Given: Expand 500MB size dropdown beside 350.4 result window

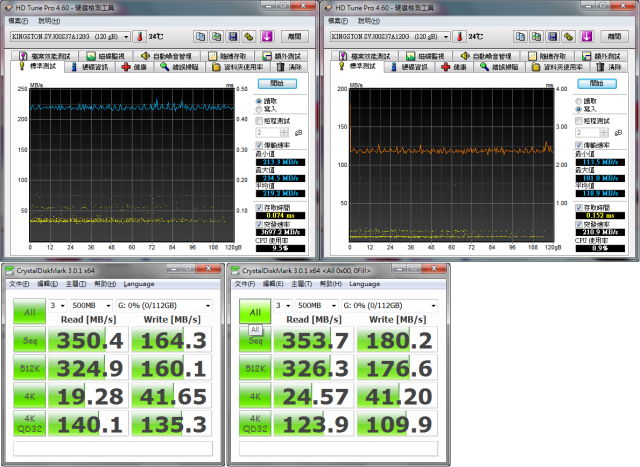Looking at the screenshot, I should pyautogui.click(x=108, y=305).
